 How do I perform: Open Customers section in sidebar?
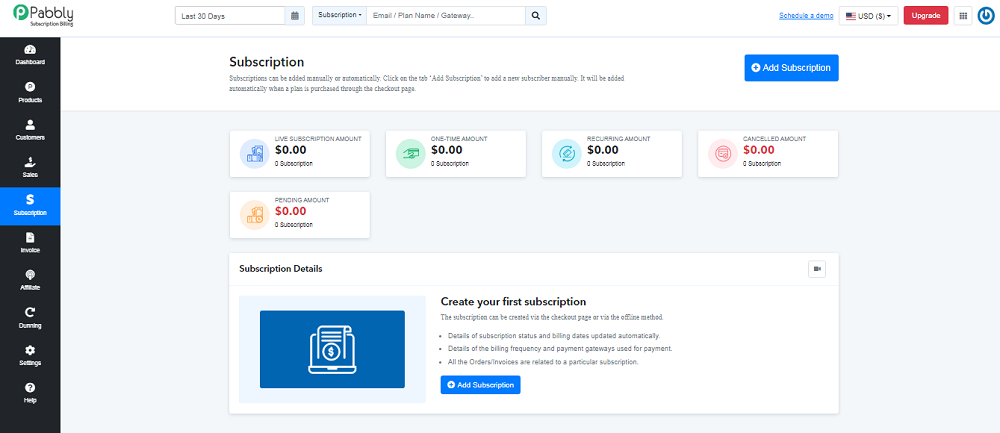coord(30,131)
